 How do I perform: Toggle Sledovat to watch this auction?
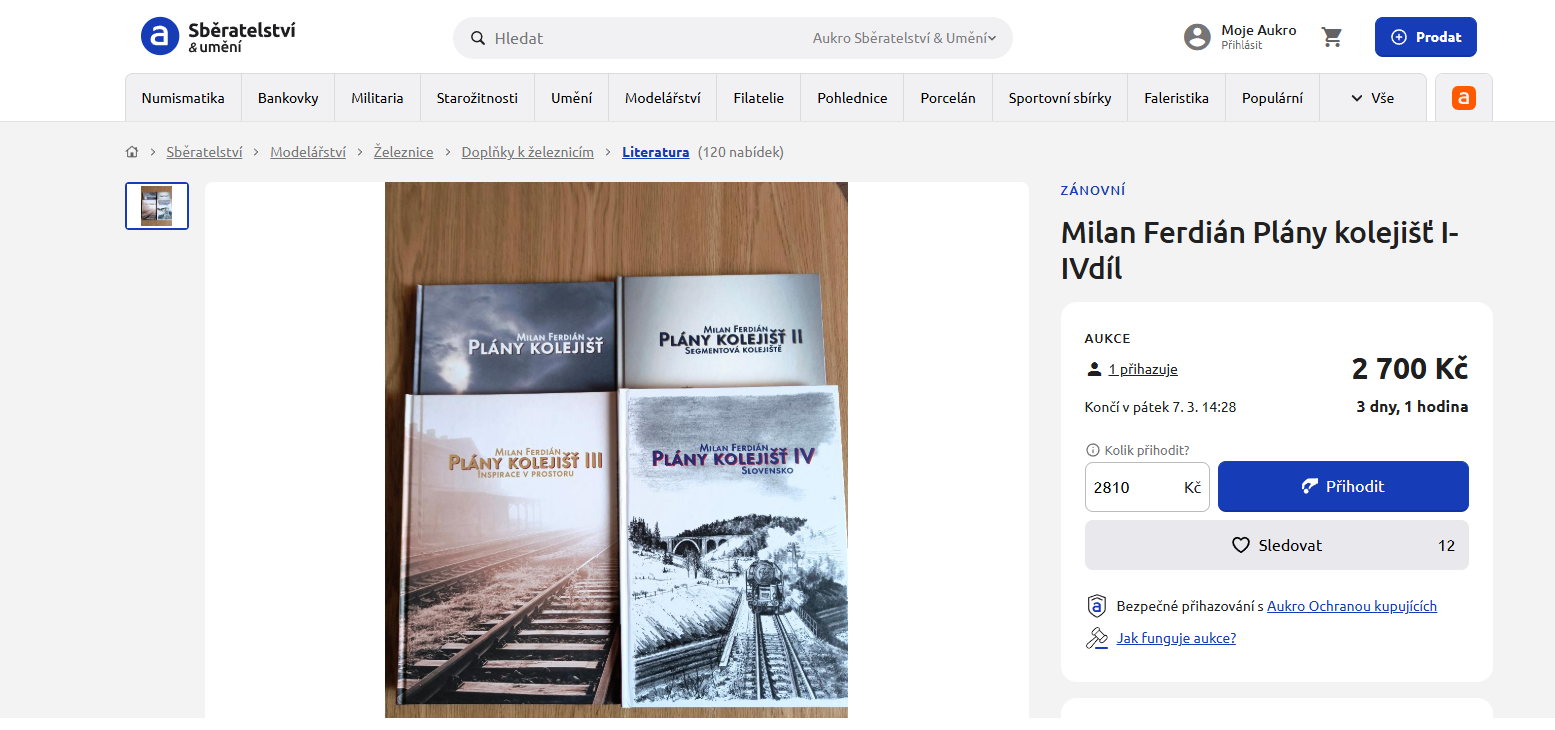pos(1276,545)
